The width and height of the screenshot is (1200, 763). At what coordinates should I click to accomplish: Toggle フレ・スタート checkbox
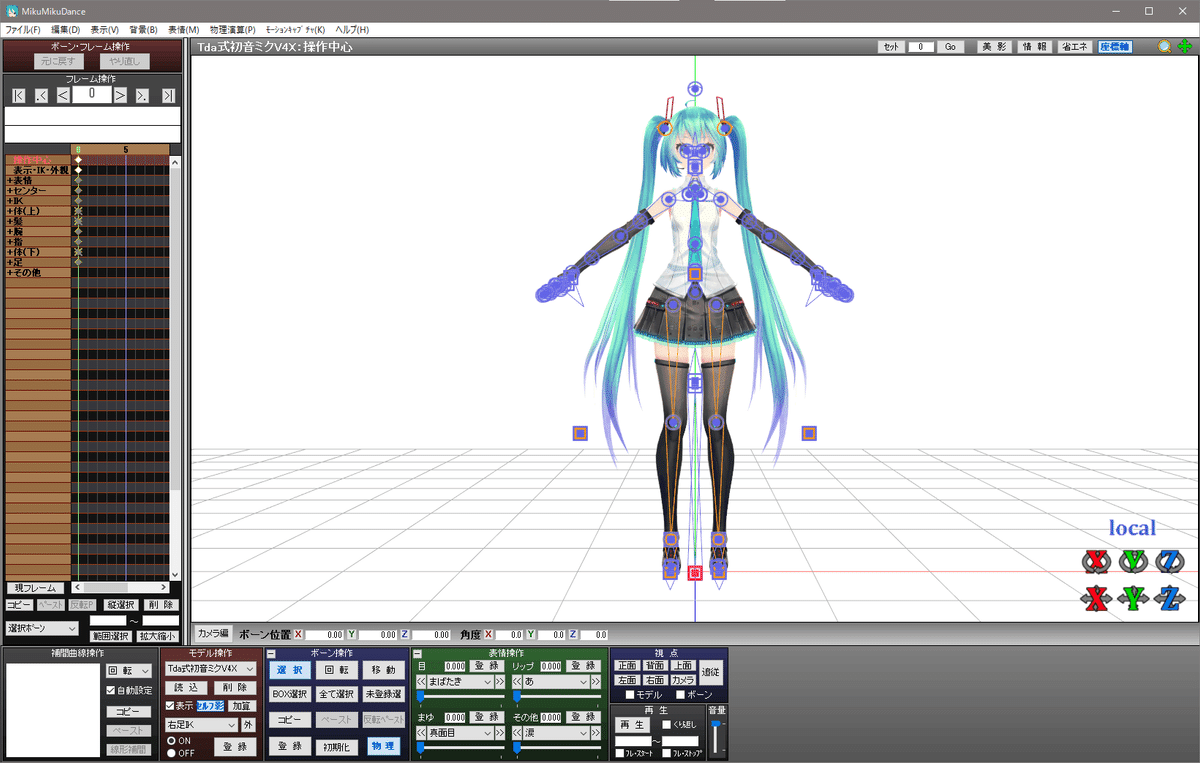tap(620, 753)
